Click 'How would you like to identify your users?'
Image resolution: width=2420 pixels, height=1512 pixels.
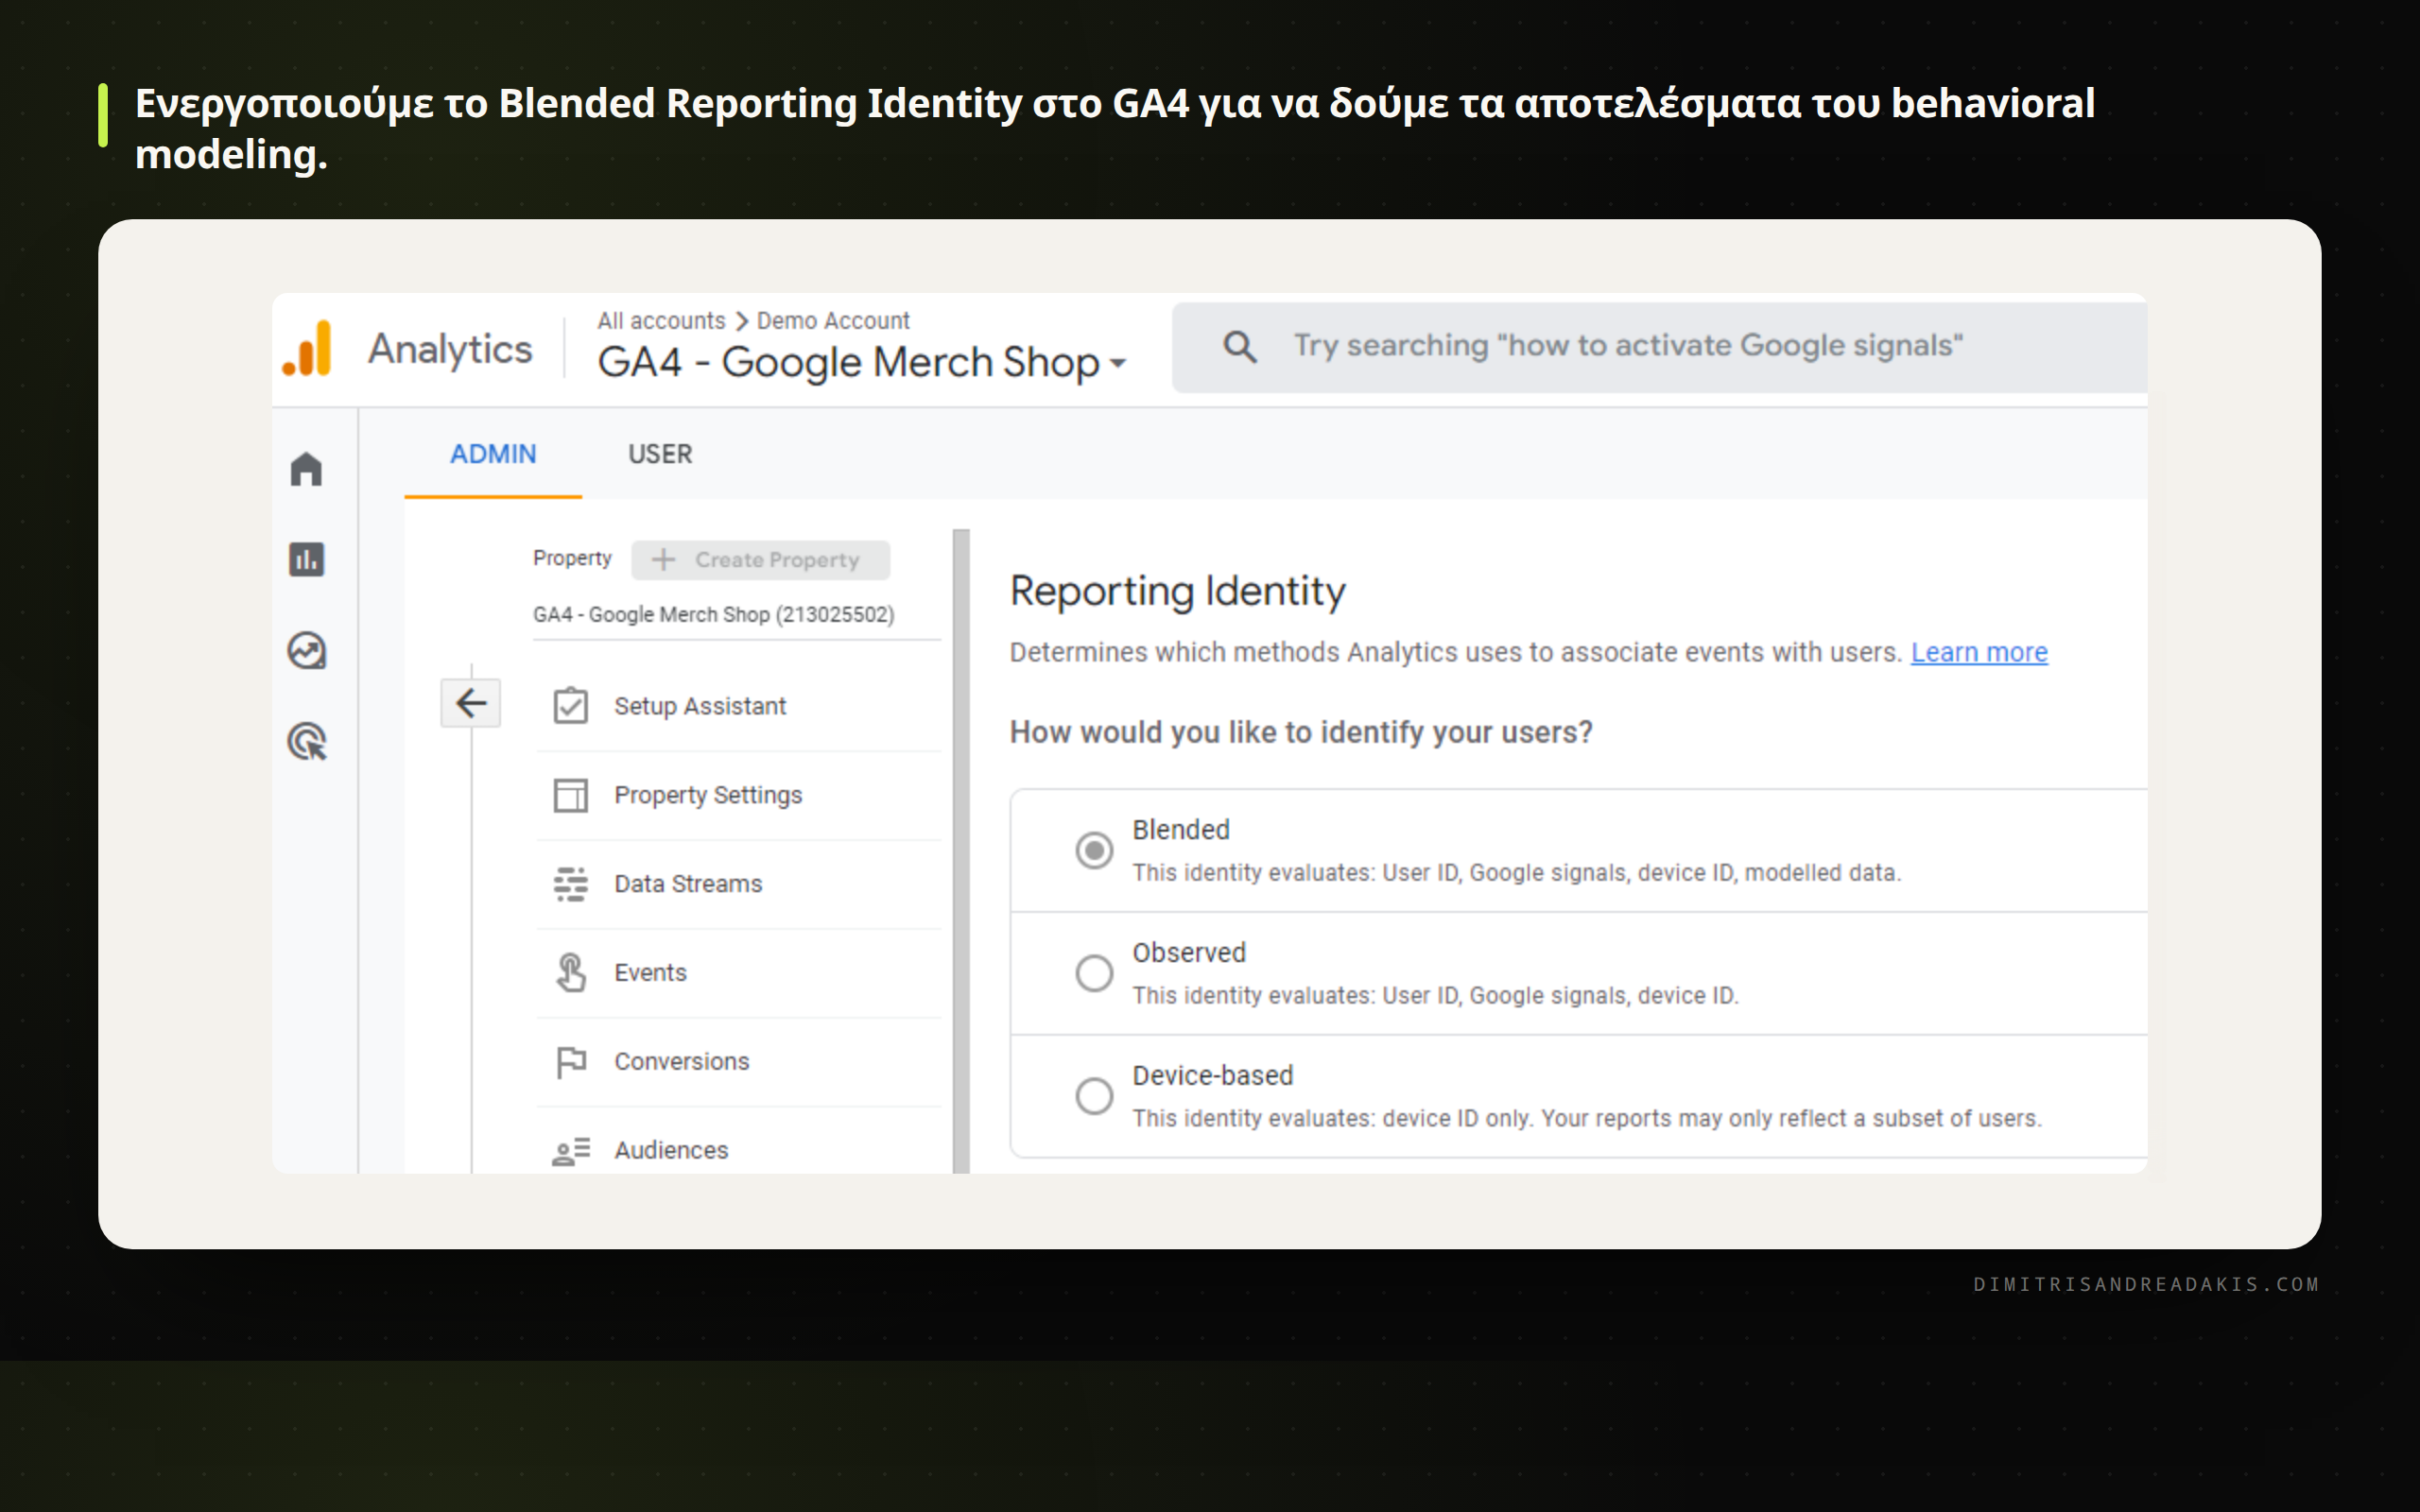1300,732
